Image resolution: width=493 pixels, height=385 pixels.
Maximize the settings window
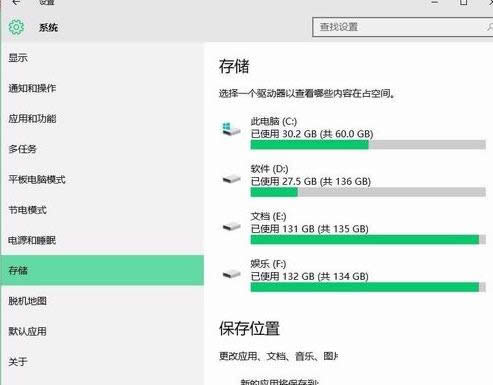point(463,2)
